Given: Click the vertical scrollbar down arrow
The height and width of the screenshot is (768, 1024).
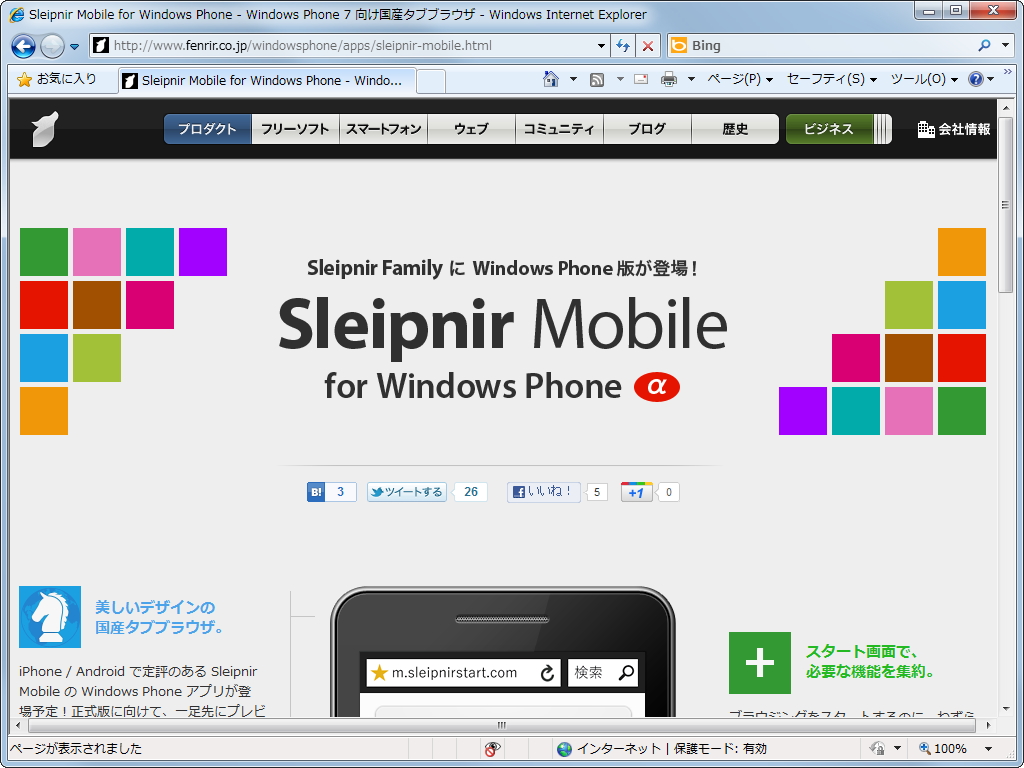Looking at the screenshot, I should point(1005,709).
